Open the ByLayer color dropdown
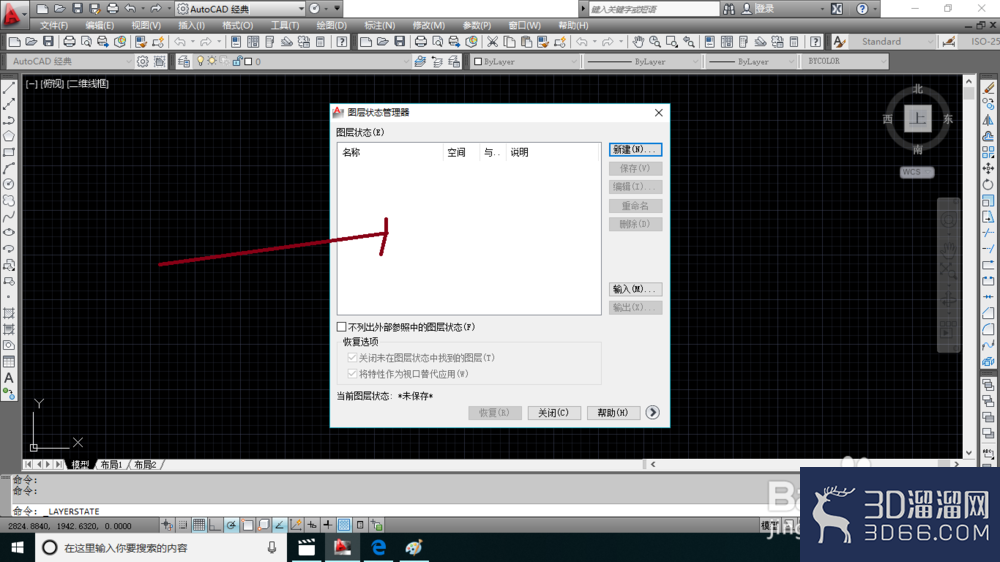1000x562 pixels. 525,61
